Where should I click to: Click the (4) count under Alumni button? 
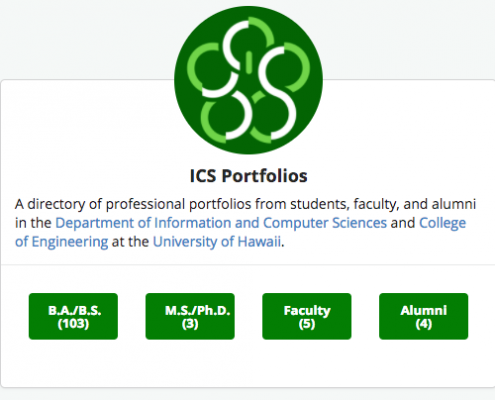[x=424, y=324]
